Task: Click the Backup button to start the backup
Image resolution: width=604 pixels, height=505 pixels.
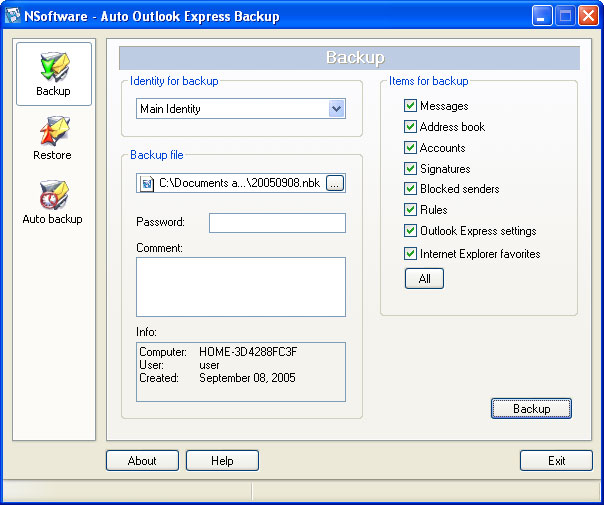Action: tap(531, 408)
